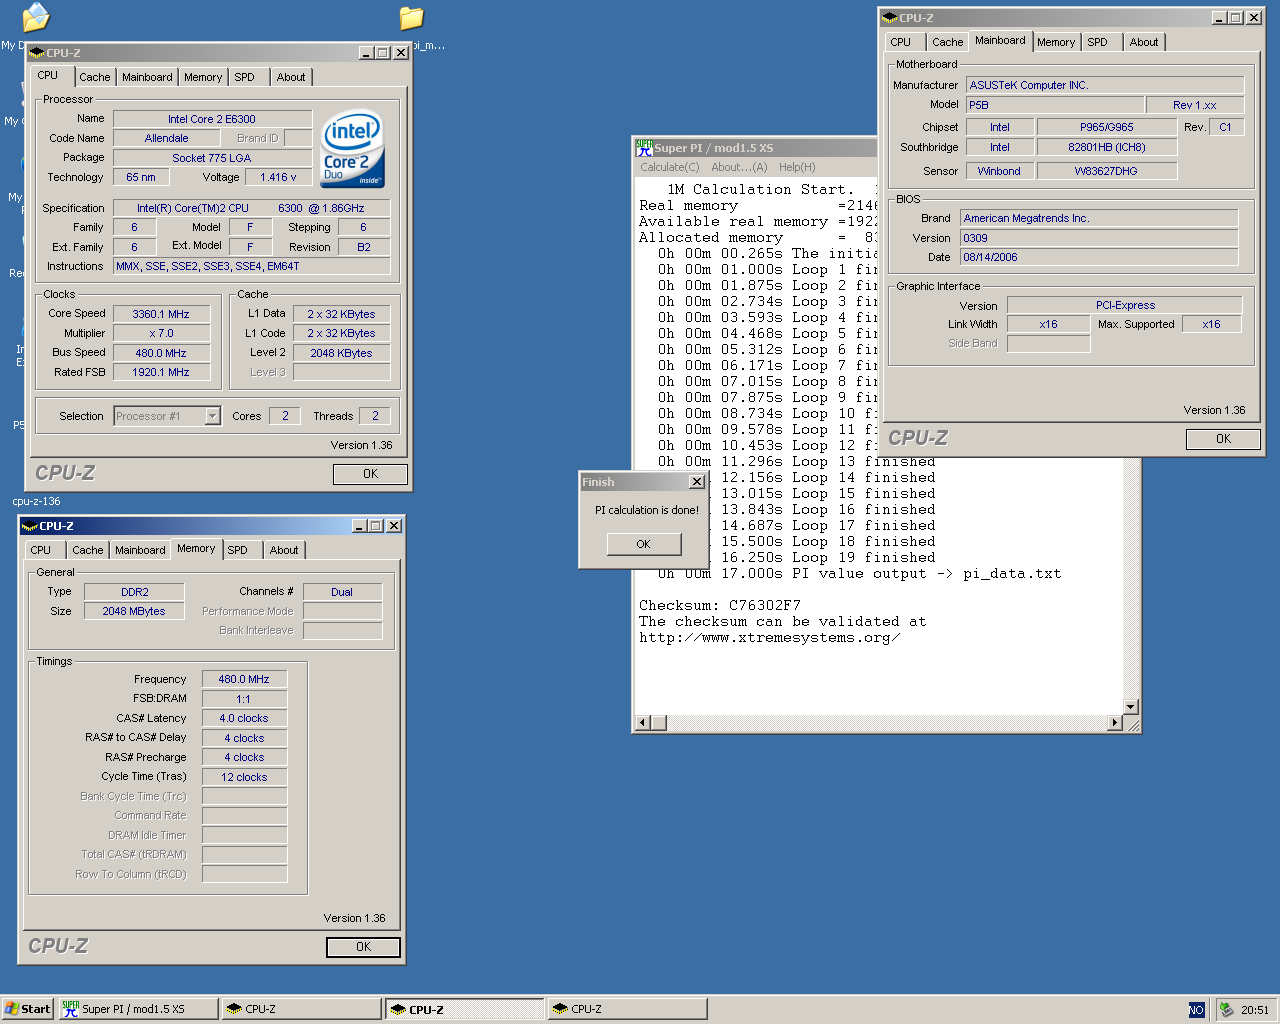Click the CAS# Latency 4.0 clocks value
This screenshot has height=1024, width=1280.
[244, 718]
